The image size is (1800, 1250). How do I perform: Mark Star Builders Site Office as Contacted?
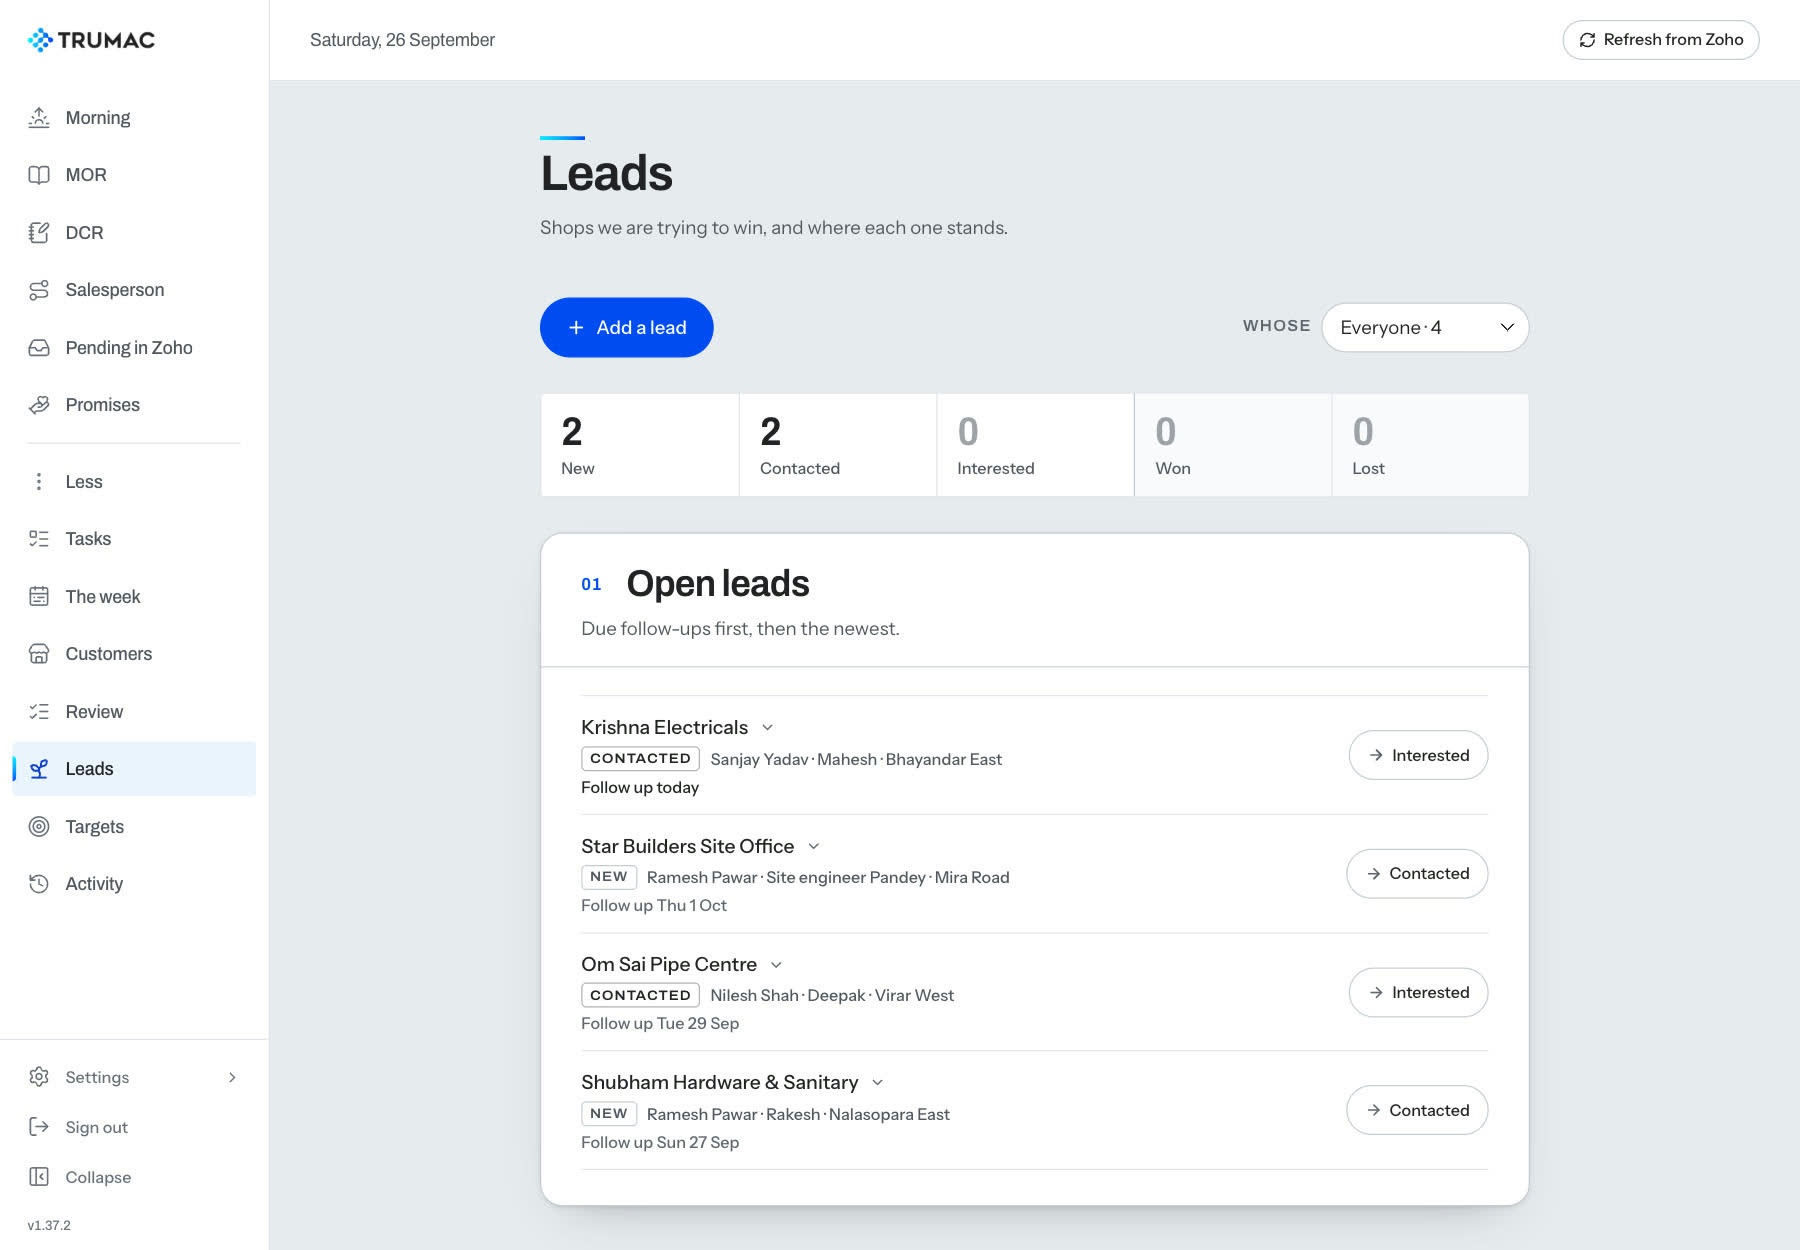tap(1417, 874)
